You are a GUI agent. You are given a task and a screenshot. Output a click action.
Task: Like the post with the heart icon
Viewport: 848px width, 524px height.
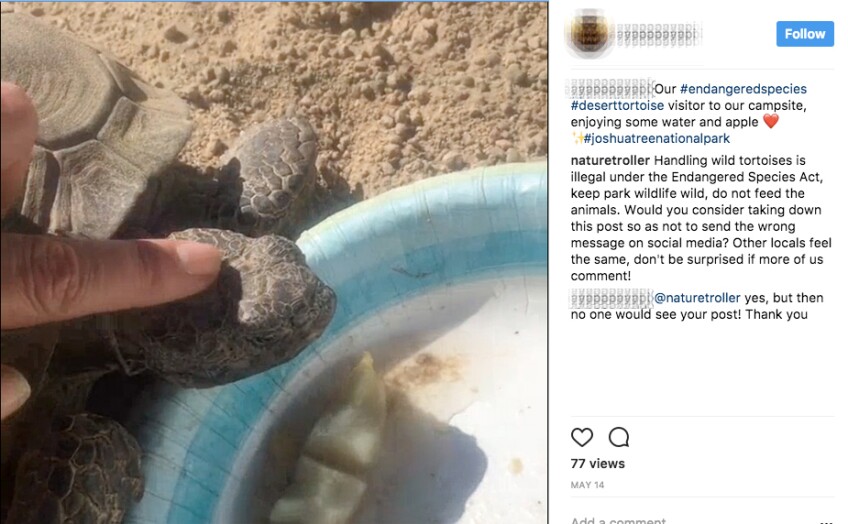tap(582, 437)
